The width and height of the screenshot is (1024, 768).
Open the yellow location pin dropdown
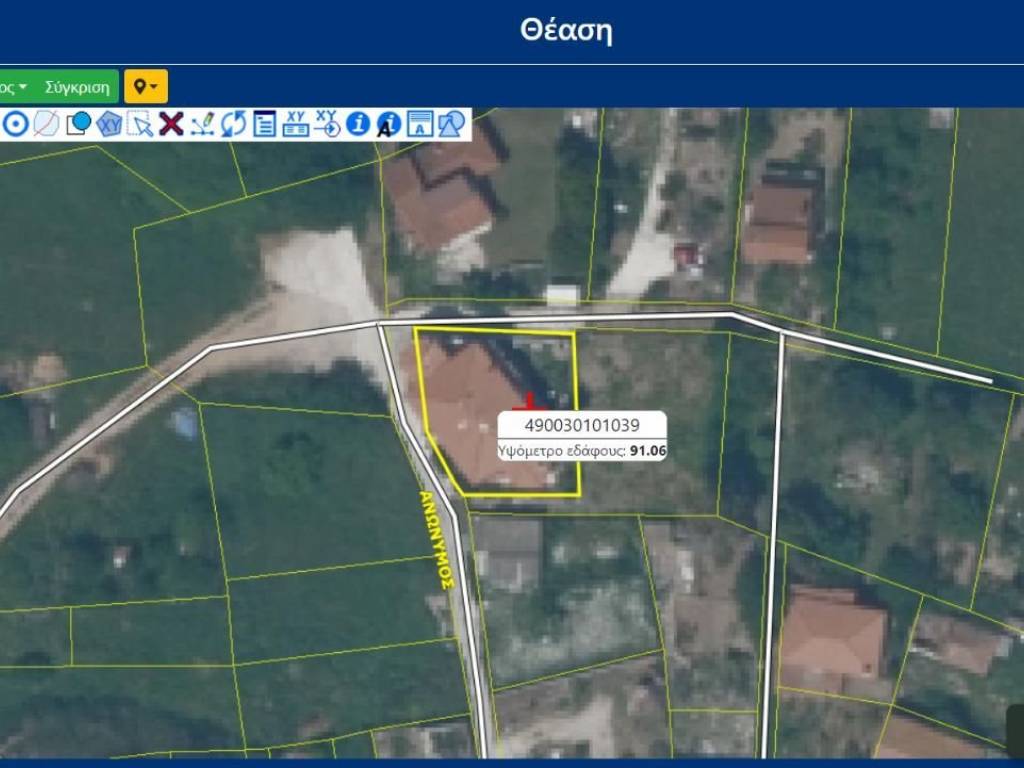point(146,87)
